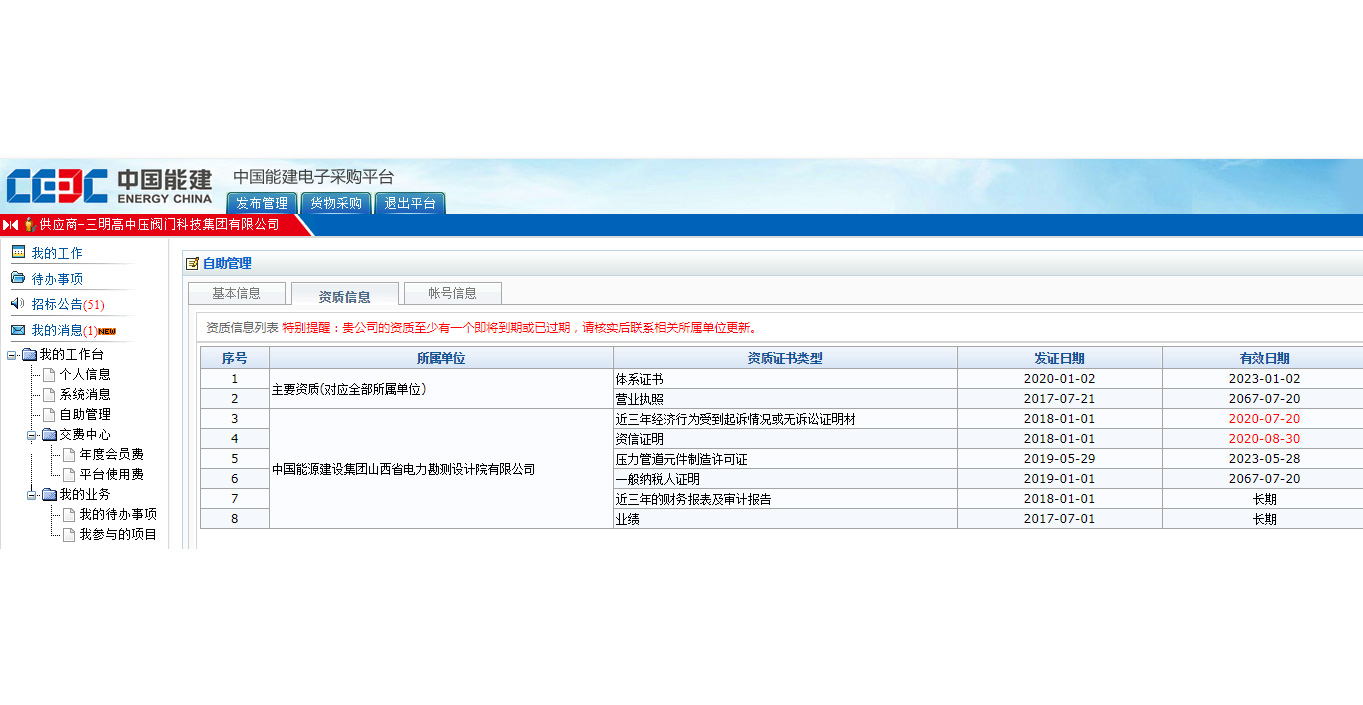Click 主要资质(对应全部所属单位) cell
This screenshot has height=705, width=1363.
point(441,389)
